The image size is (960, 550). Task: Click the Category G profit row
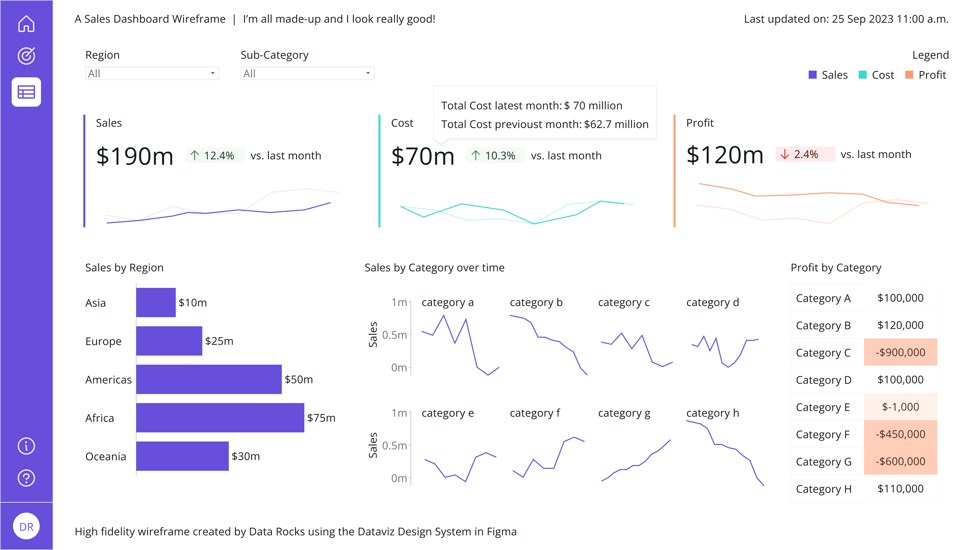pyautogui.click(x=864, y=461)
